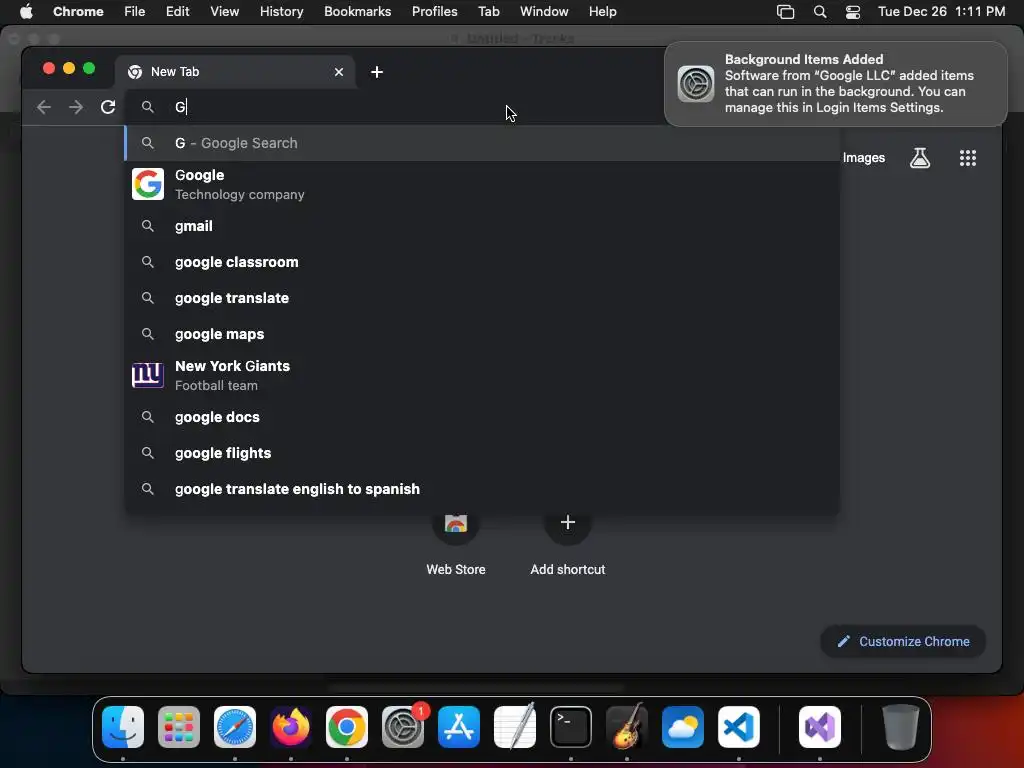
Task: Click the back navigation arrow
Action: [44, 107]
